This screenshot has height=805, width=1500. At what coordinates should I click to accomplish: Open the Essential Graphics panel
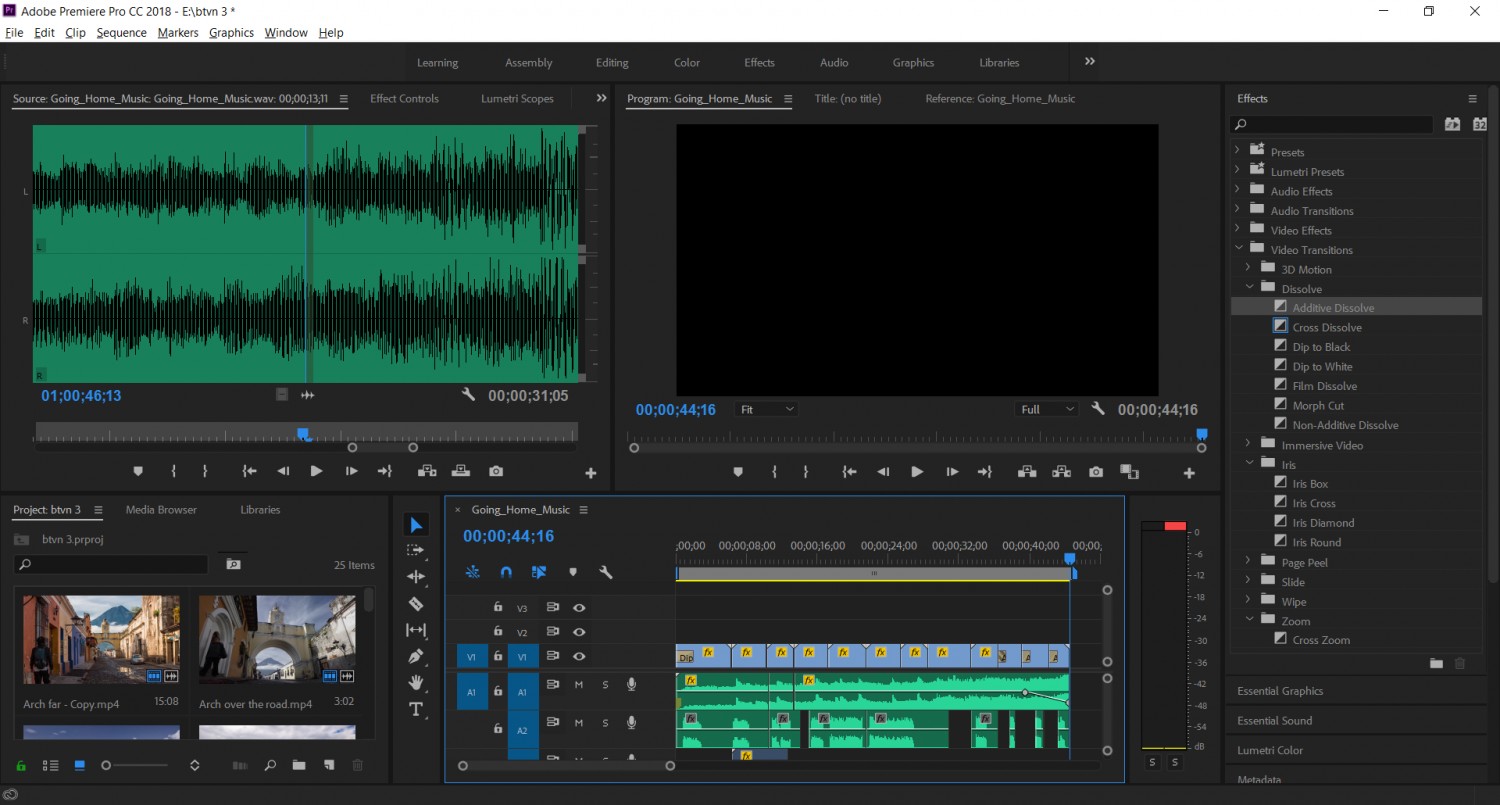(1280, 691)
